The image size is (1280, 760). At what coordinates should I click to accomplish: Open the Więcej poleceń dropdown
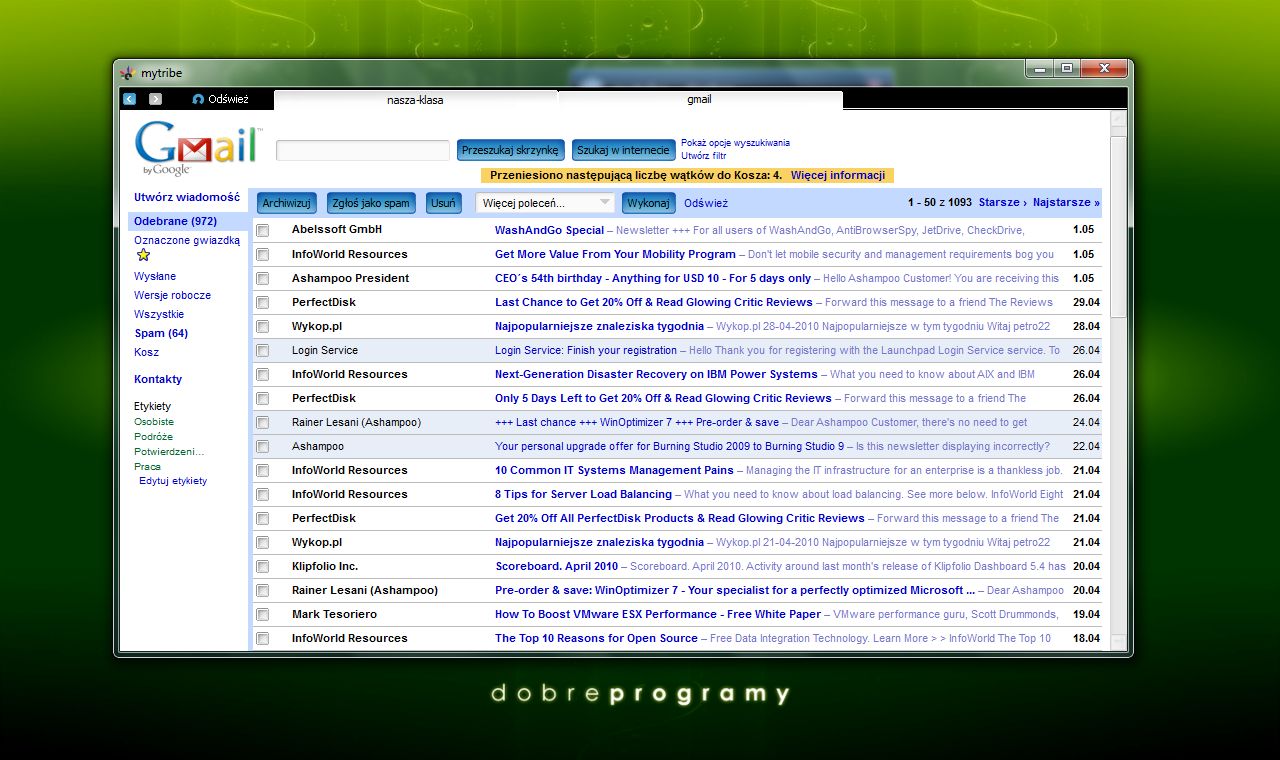(545, 203)
